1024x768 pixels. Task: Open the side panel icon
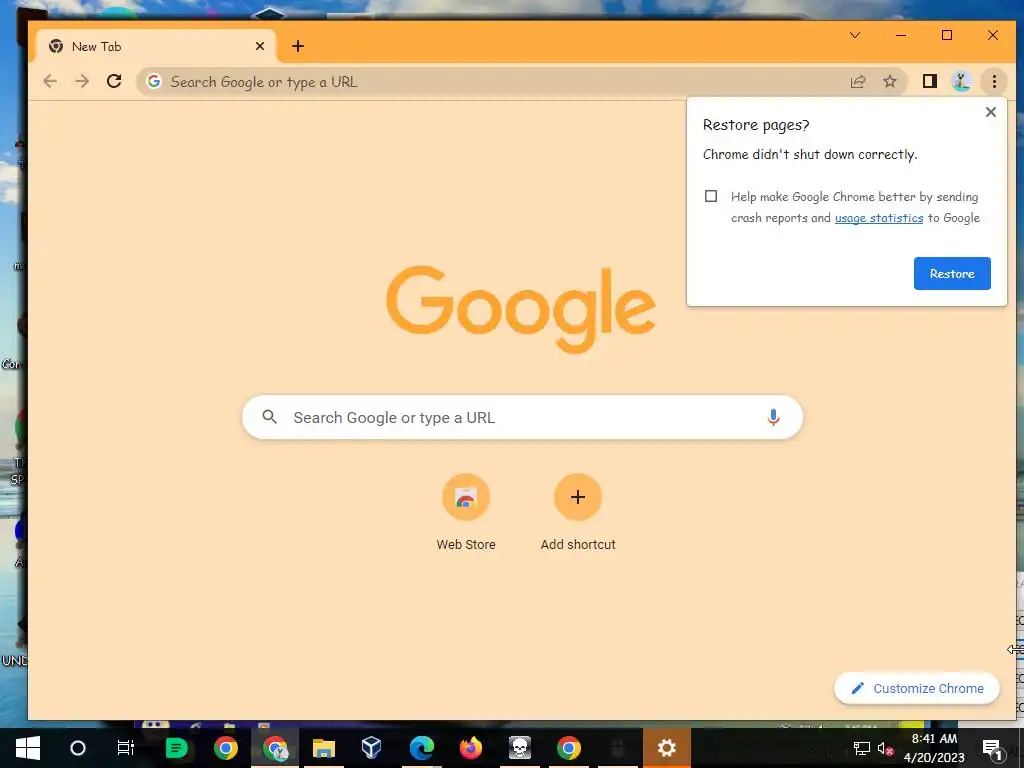(x=929, y=82)
